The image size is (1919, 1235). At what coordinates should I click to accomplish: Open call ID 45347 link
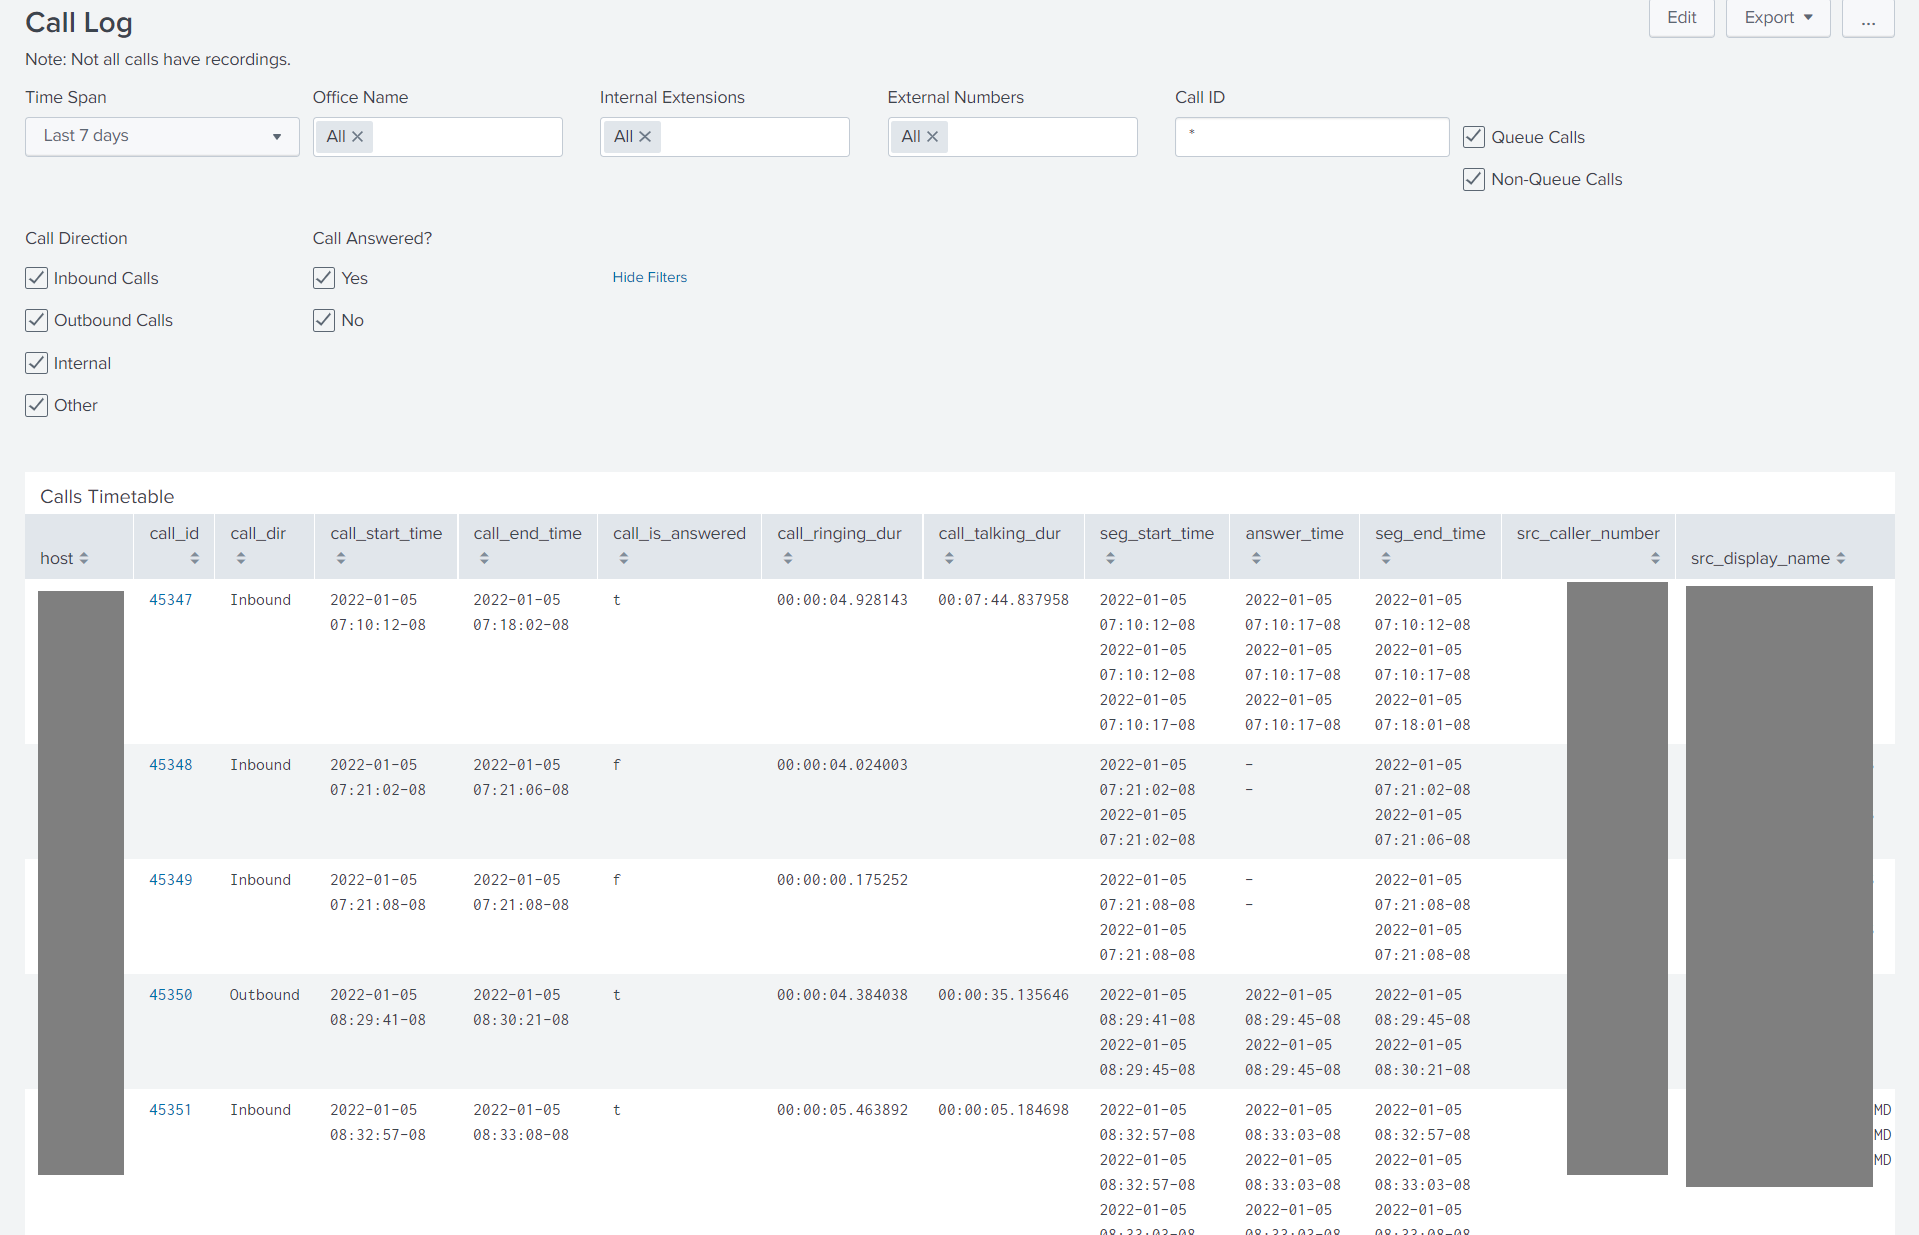click(171, 600)
